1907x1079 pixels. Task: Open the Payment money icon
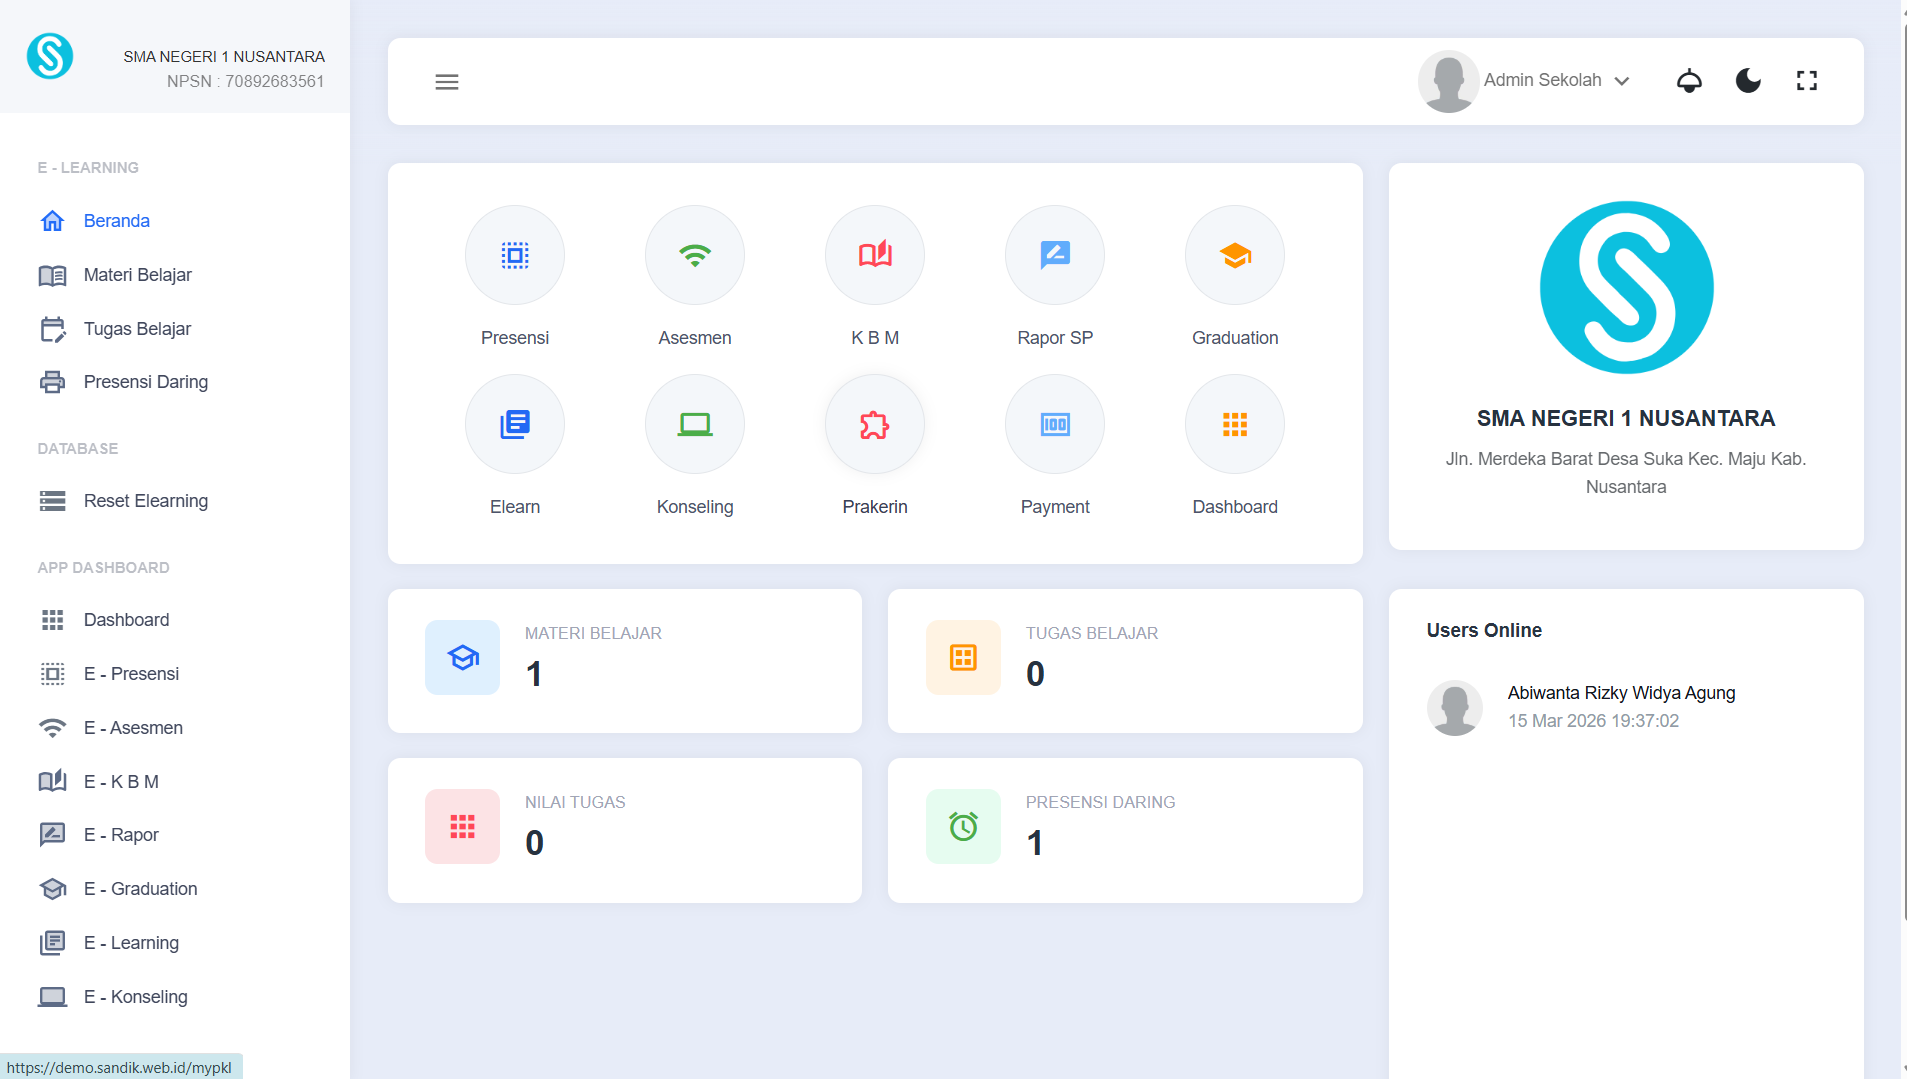tap(1055, 424)
